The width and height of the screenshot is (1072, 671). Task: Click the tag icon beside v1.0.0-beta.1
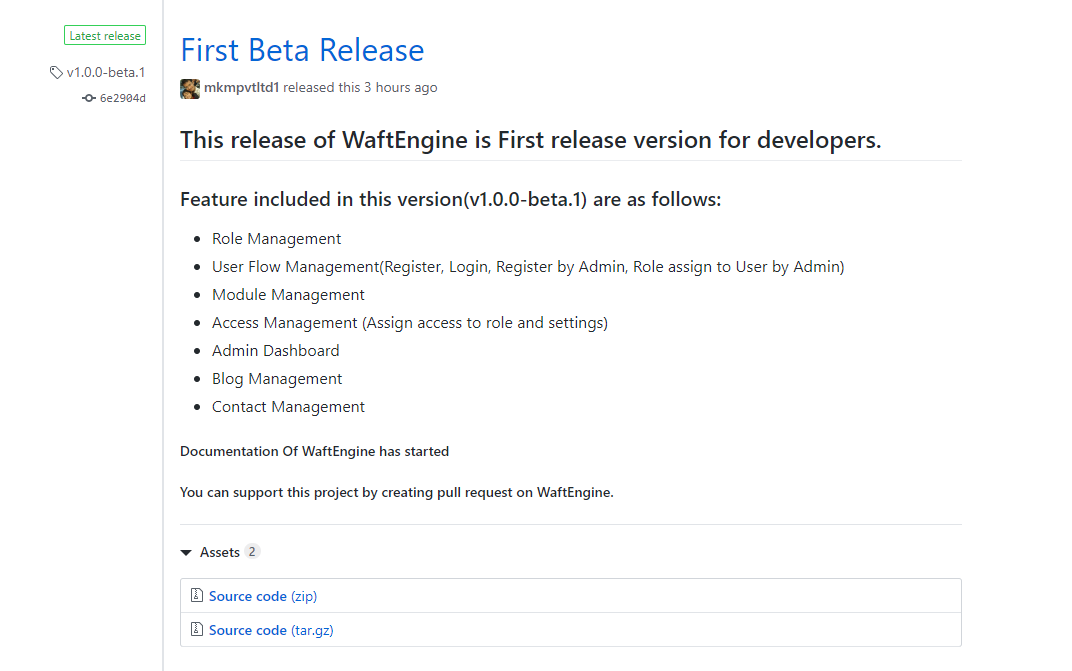click(x=56, y=72)
